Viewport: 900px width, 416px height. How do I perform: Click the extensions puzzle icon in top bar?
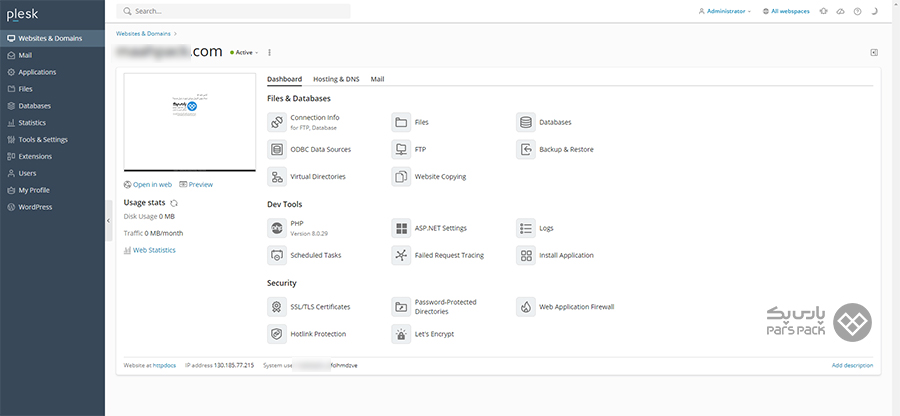pyautogui.click(x=824, y=11)
